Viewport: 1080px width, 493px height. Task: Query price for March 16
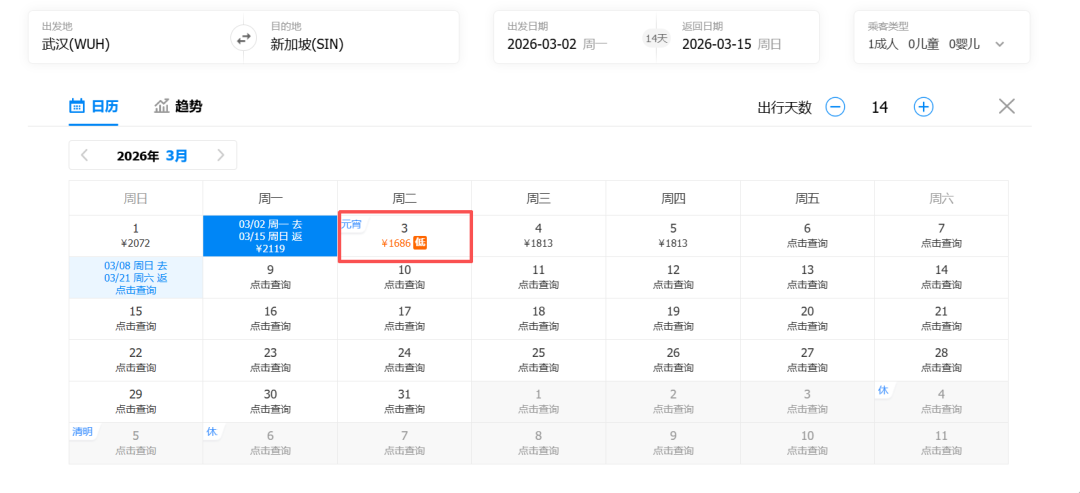pos(270,319)
